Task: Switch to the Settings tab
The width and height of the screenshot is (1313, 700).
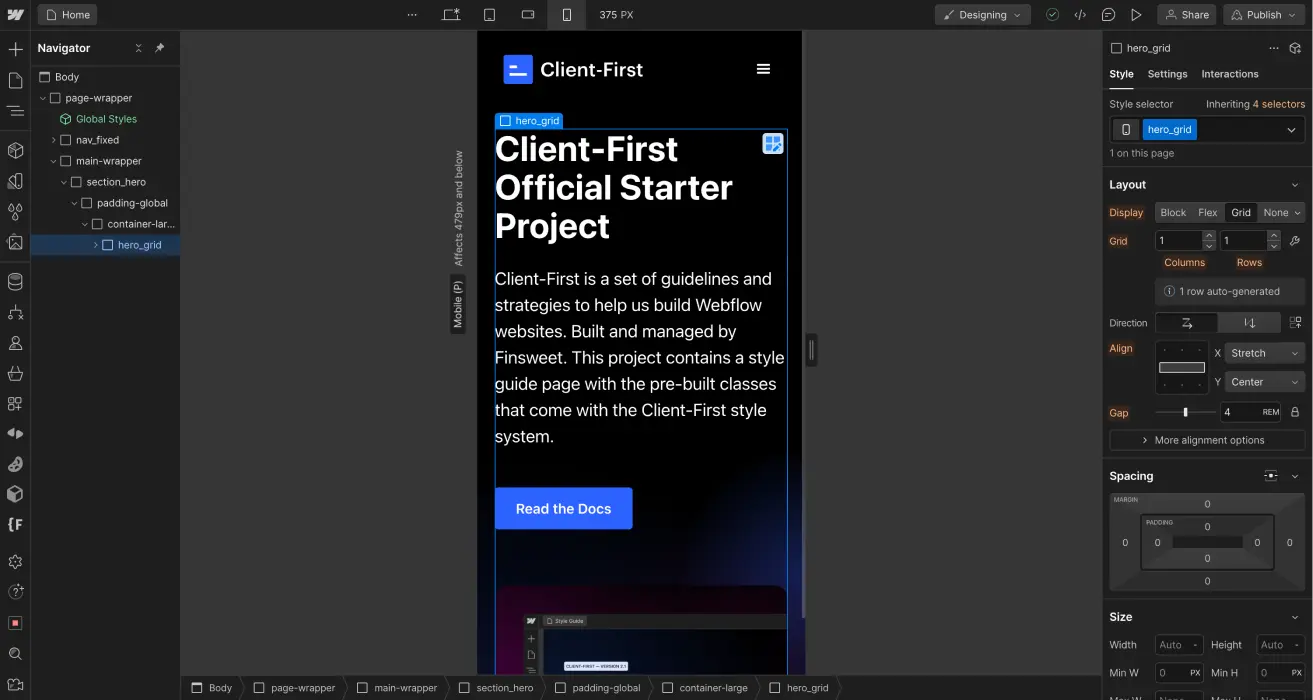Action: click(x=1167, y=74)
